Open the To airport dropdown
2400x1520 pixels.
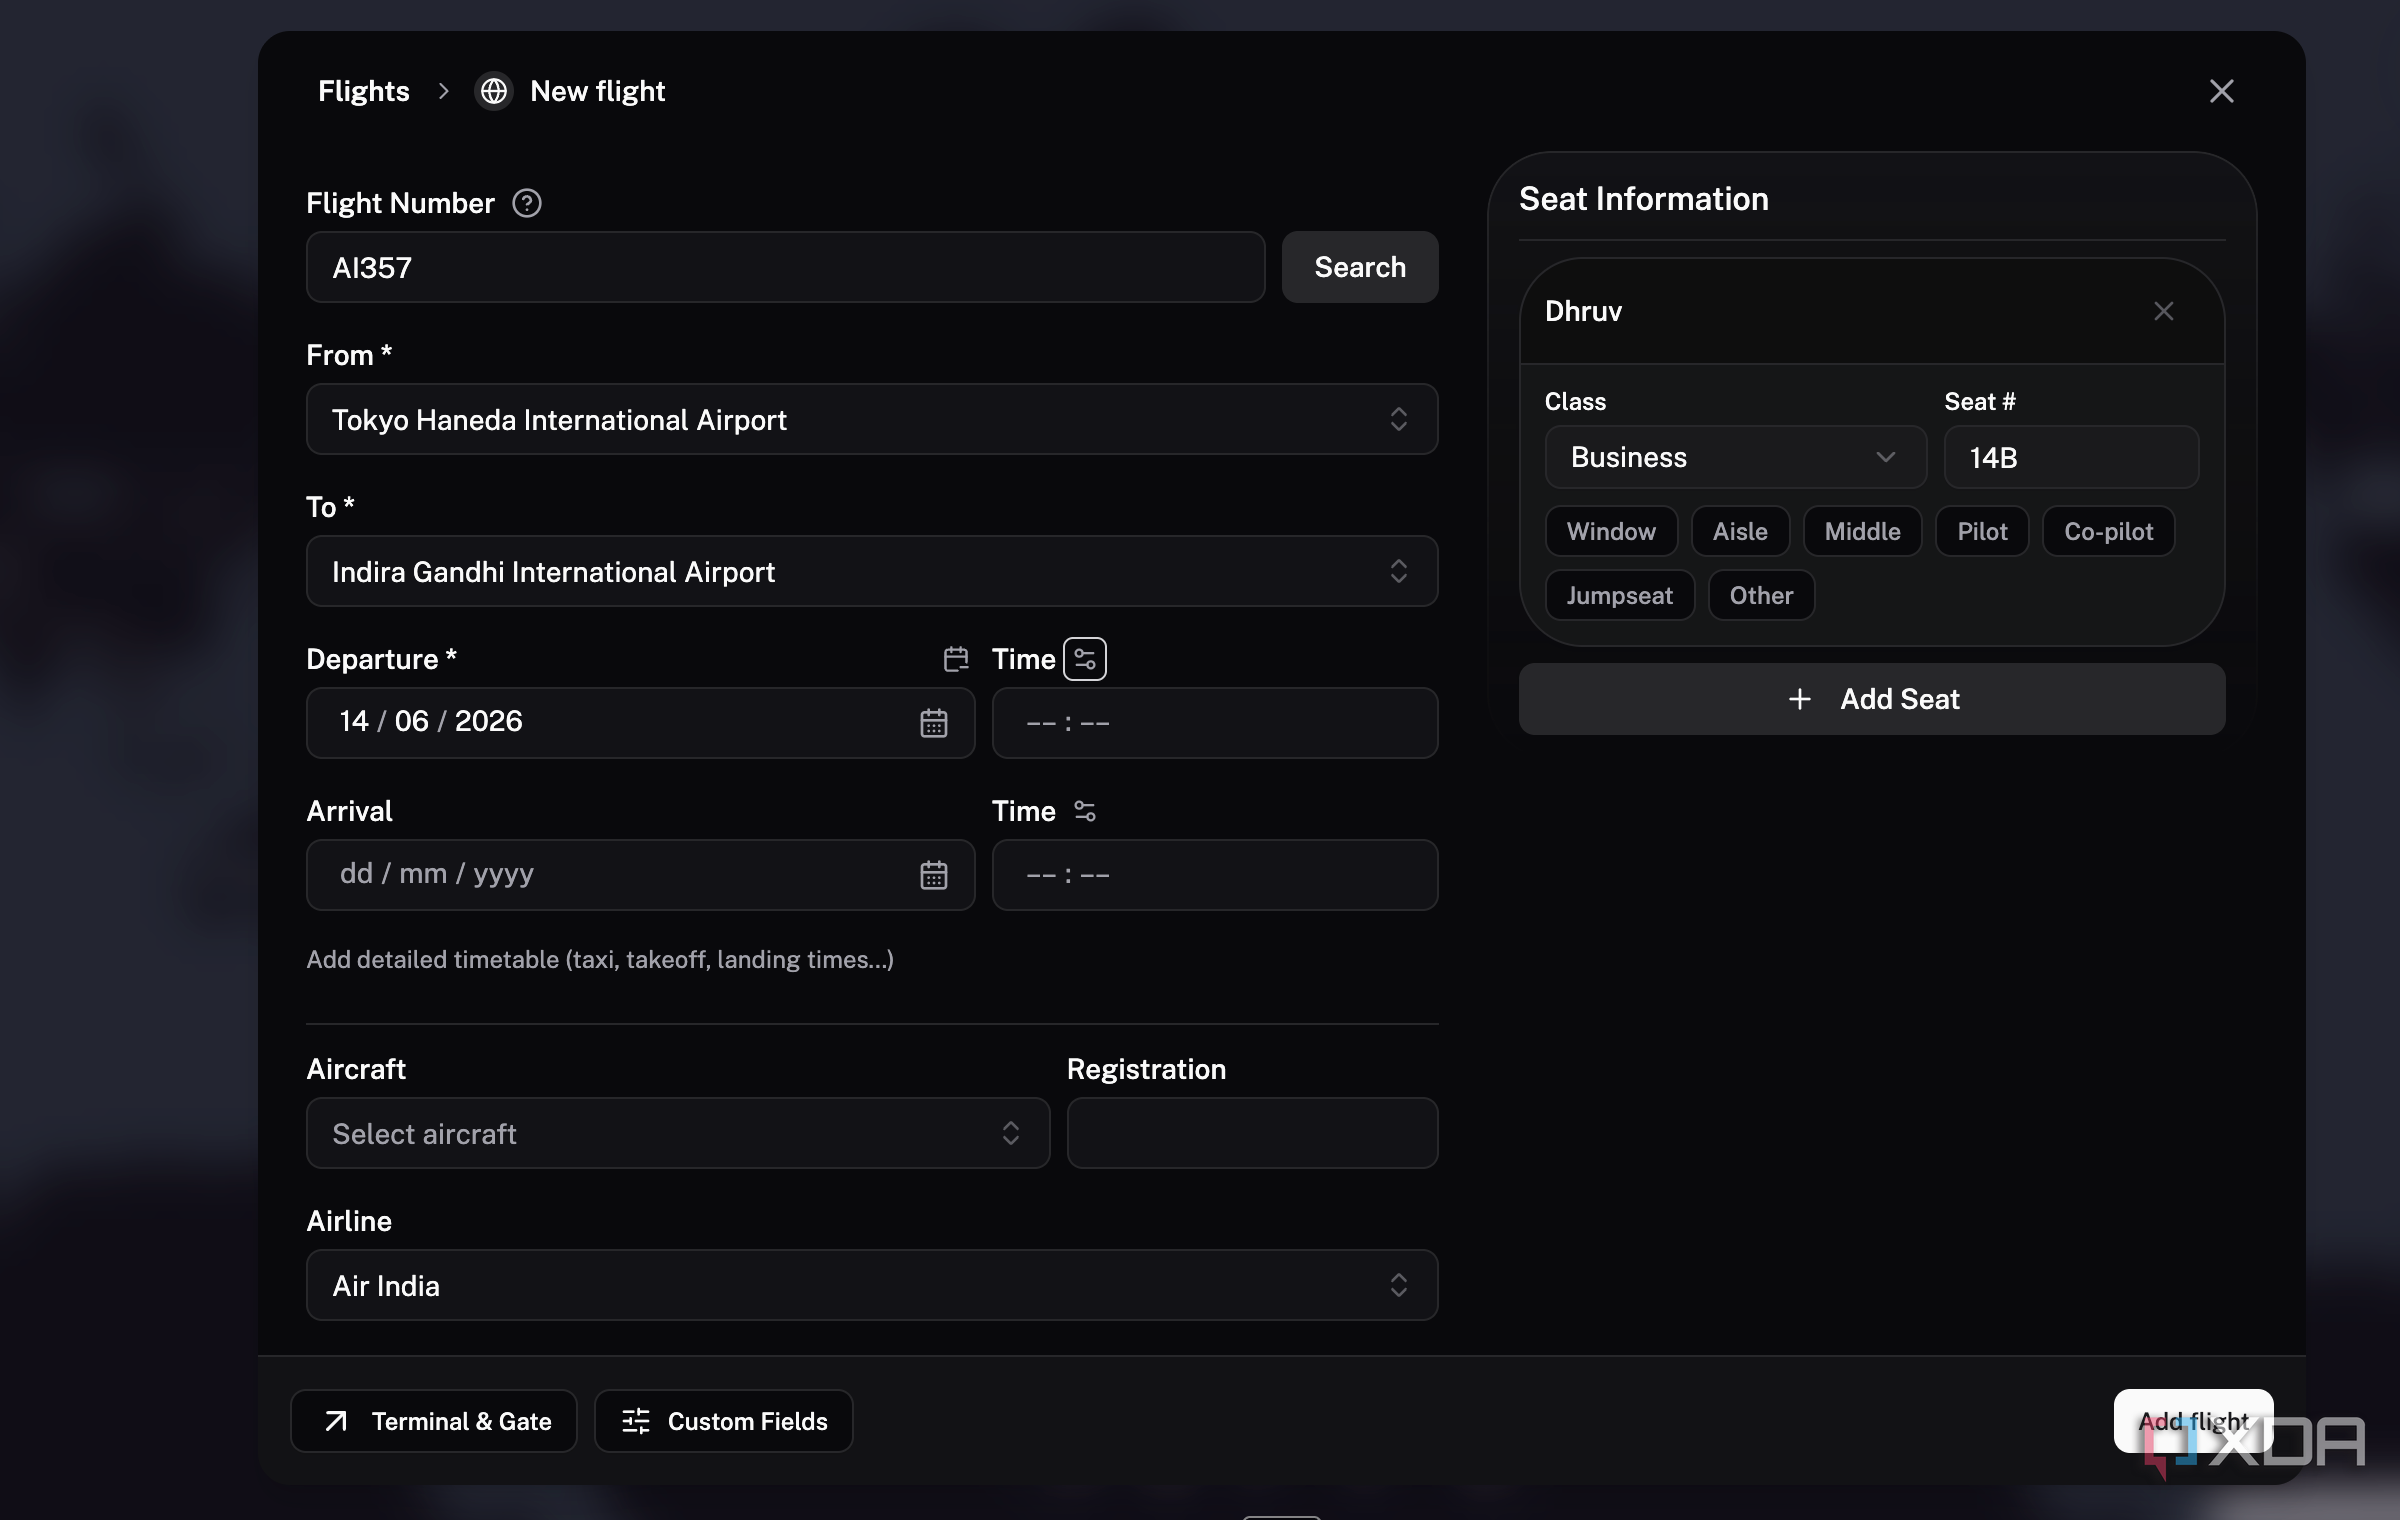coord(872,571)
